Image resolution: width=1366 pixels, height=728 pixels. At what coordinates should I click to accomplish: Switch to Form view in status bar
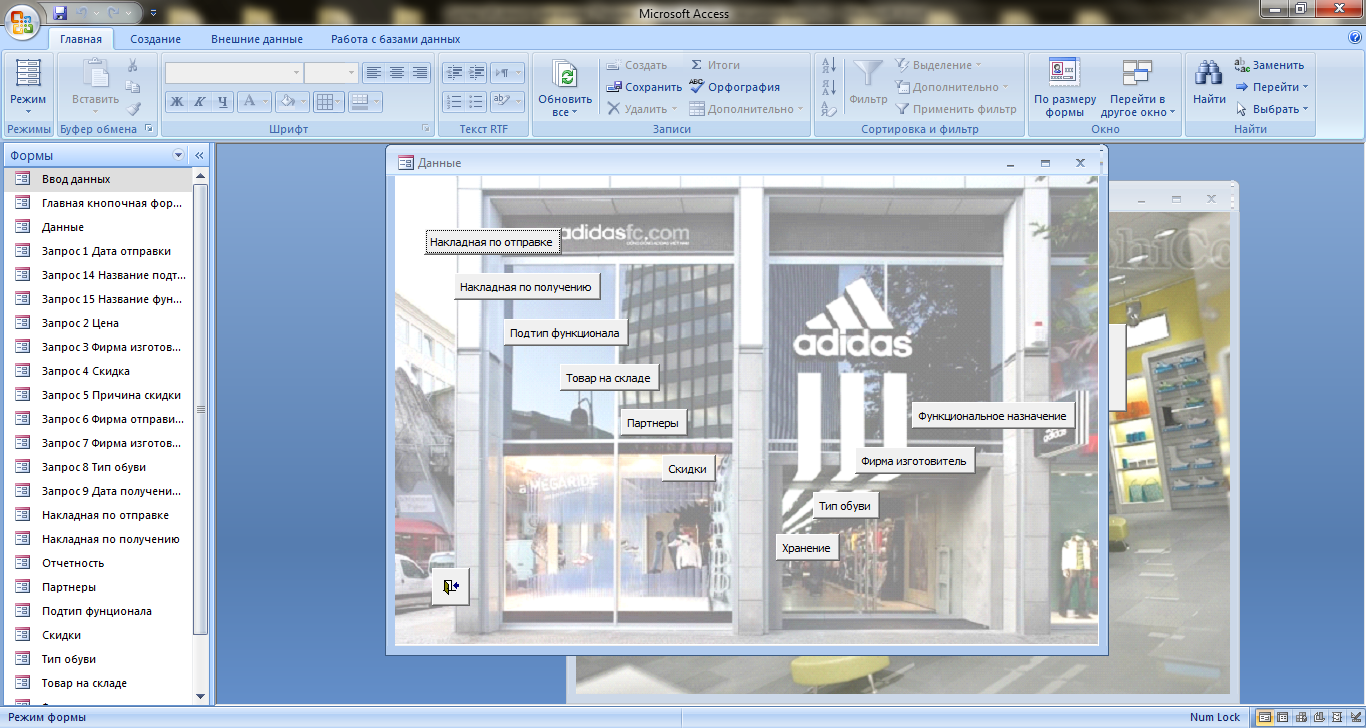coord(1265,717)
